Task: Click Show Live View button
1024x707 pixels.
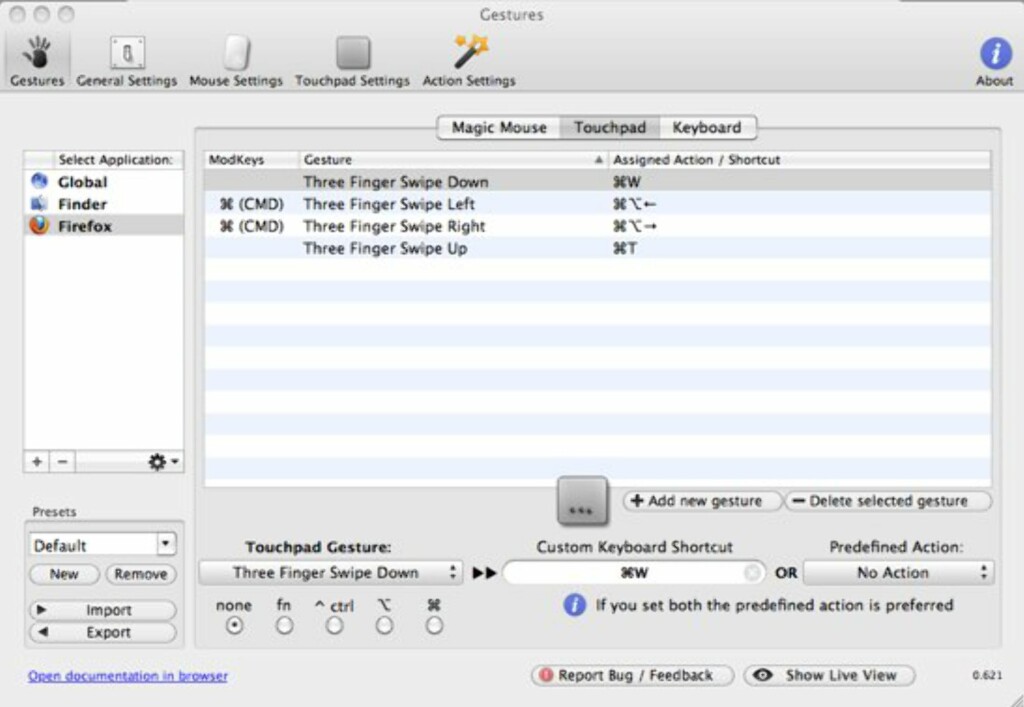Action: 829,675
